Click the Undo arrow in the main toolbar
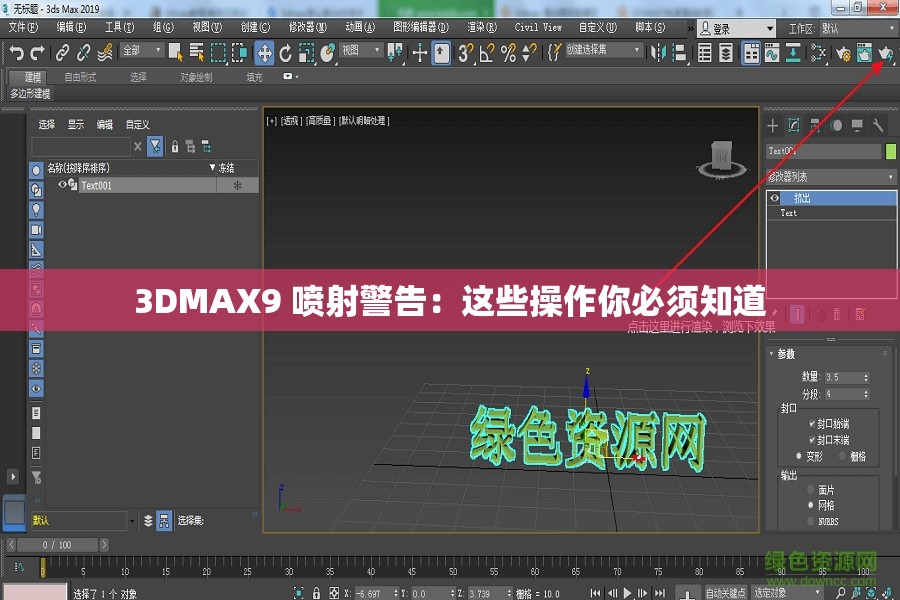This screenshot has width=900, height=600. tap(17, 53)
